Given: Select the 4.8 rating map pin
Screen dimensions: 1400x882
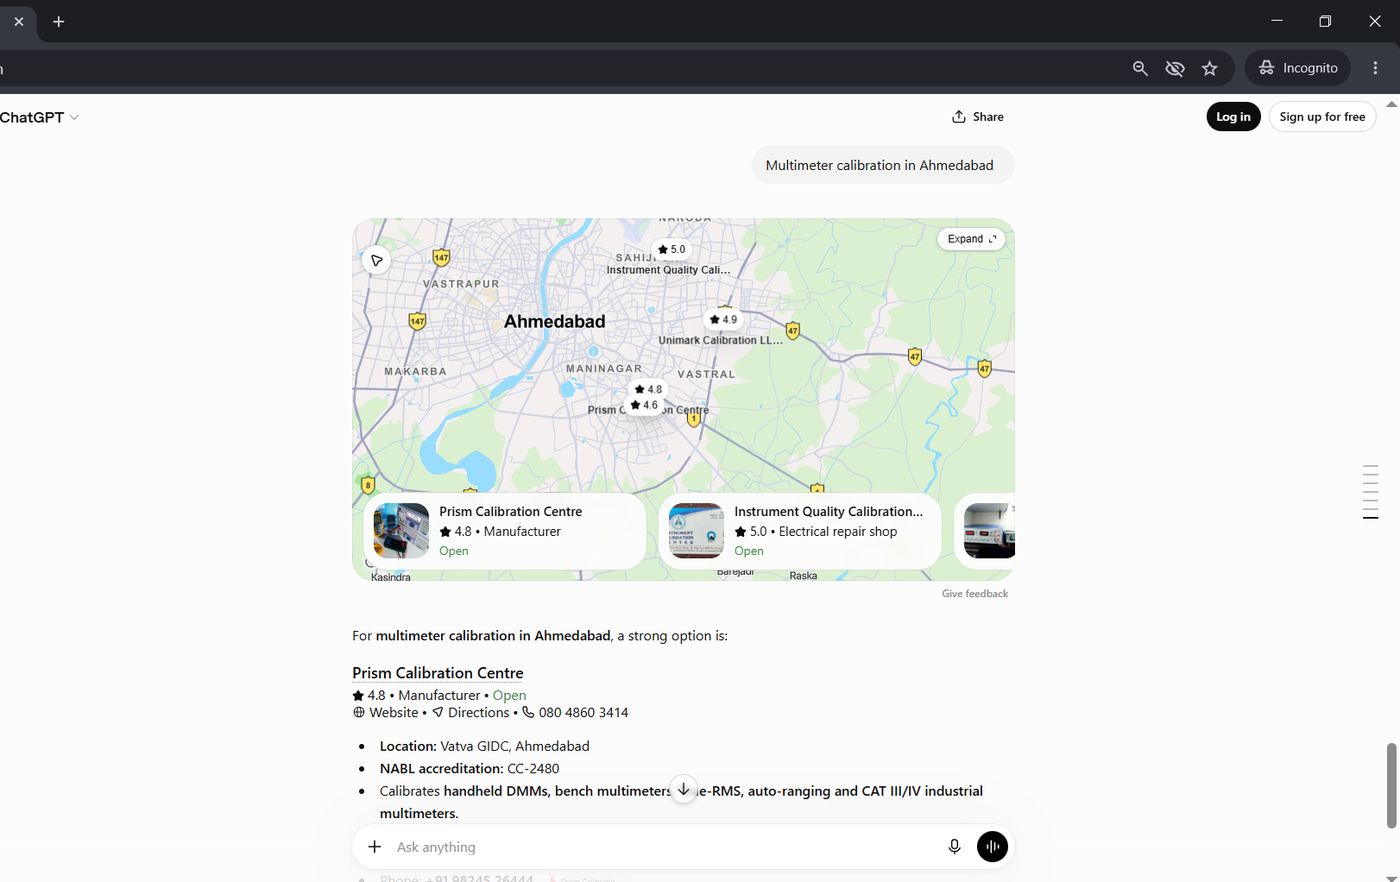Looking at the screenshot, I should 648,389.
